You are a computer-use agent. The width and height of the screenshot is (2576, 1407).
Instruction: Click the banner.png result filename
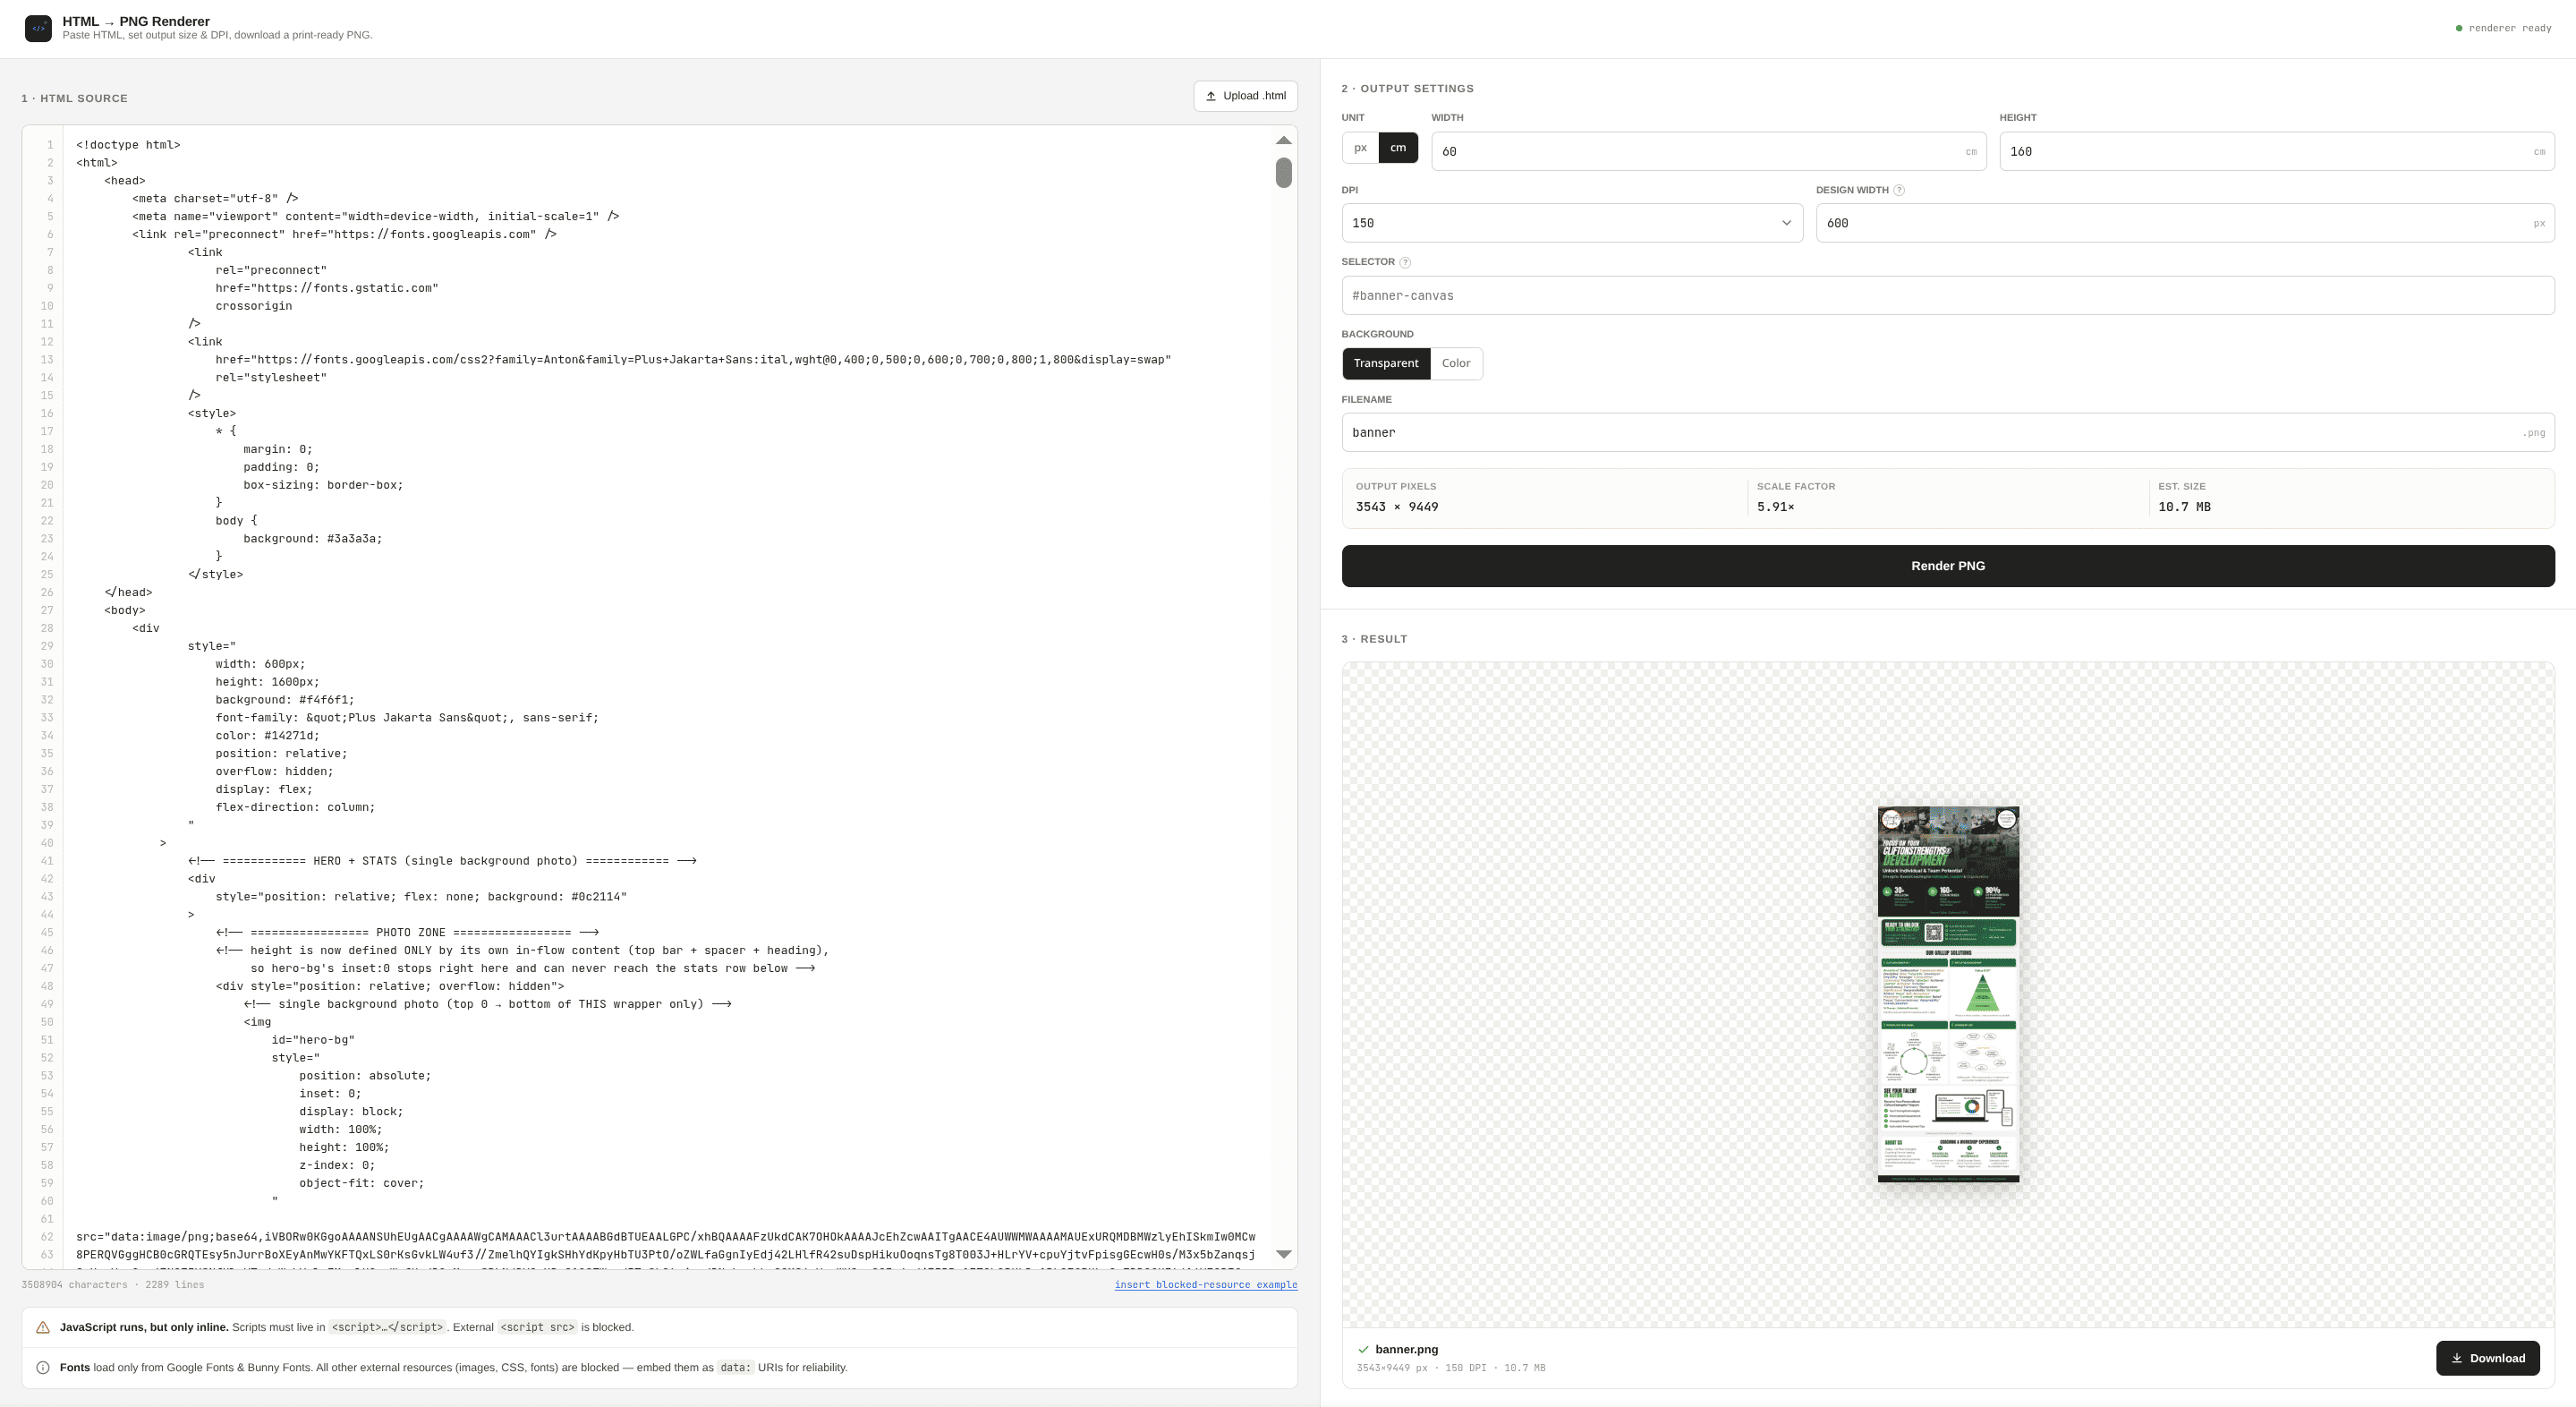coord(1406,1350)
